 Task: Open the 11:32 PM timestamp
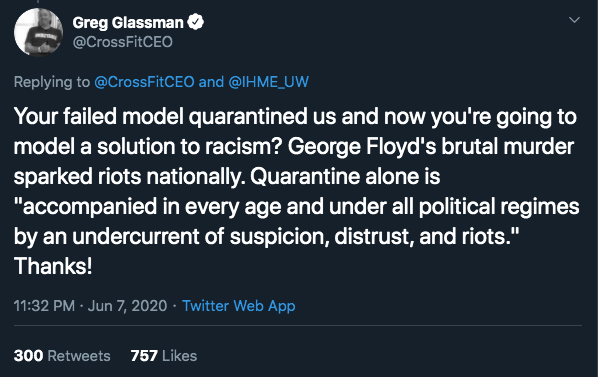44,306
